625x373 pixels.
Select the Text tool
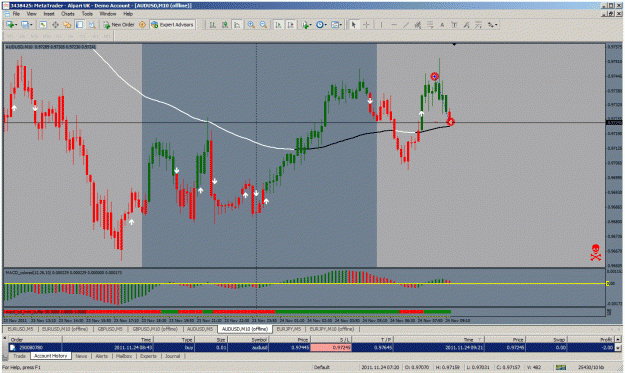click(442, 25)
